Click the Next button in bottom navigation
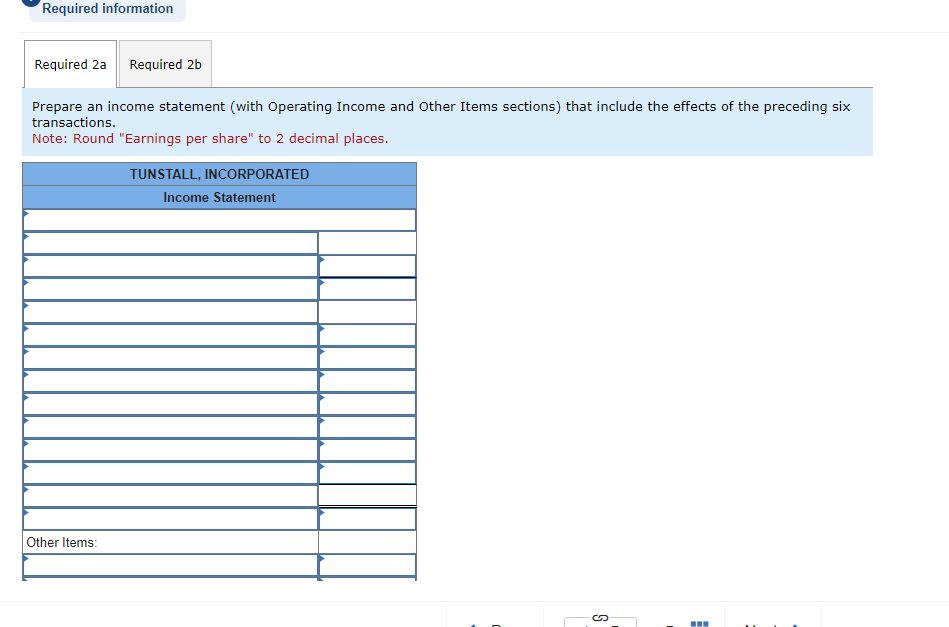Image resolution: width=949 pixels, height=627 pixels. (762, 624)
